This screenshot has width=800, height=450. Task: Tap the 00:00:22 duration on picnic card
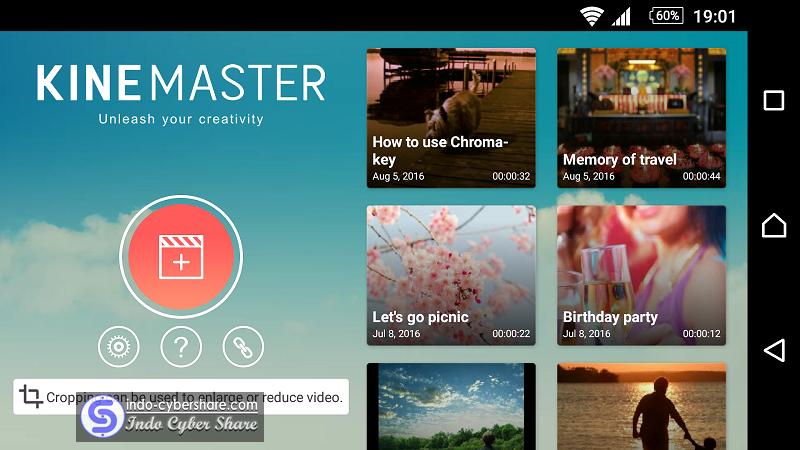(x=511, y=334)
